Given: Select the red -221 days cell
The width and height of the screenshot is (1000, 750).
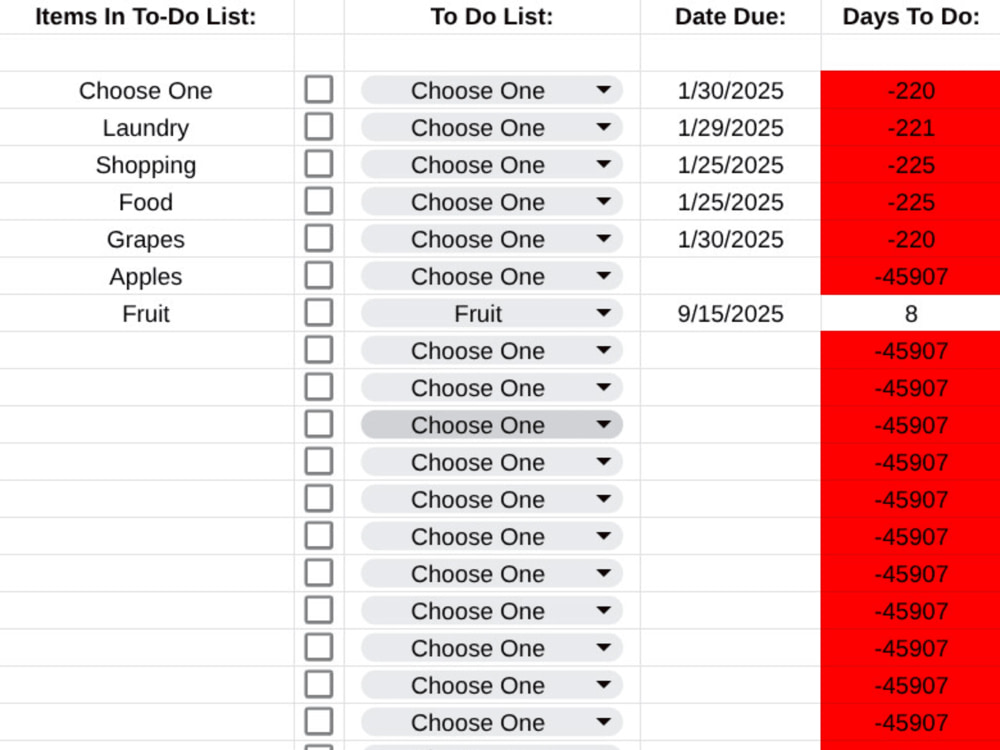Looking at the screenshot, I should tap(911, 128).
